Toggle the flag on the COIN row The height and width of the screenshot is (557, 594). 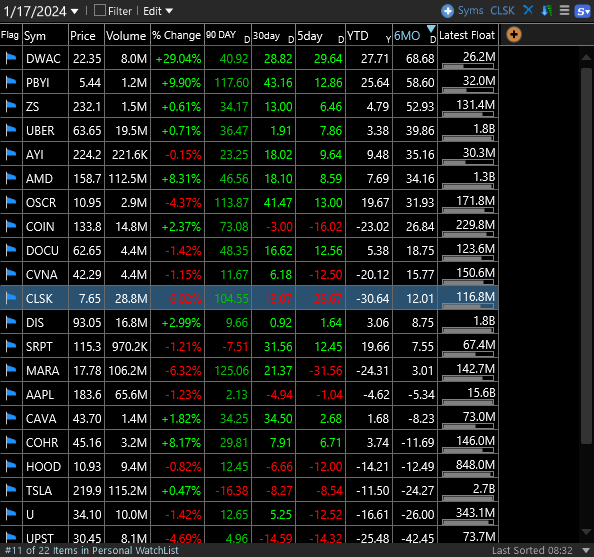tap(11, 226)
